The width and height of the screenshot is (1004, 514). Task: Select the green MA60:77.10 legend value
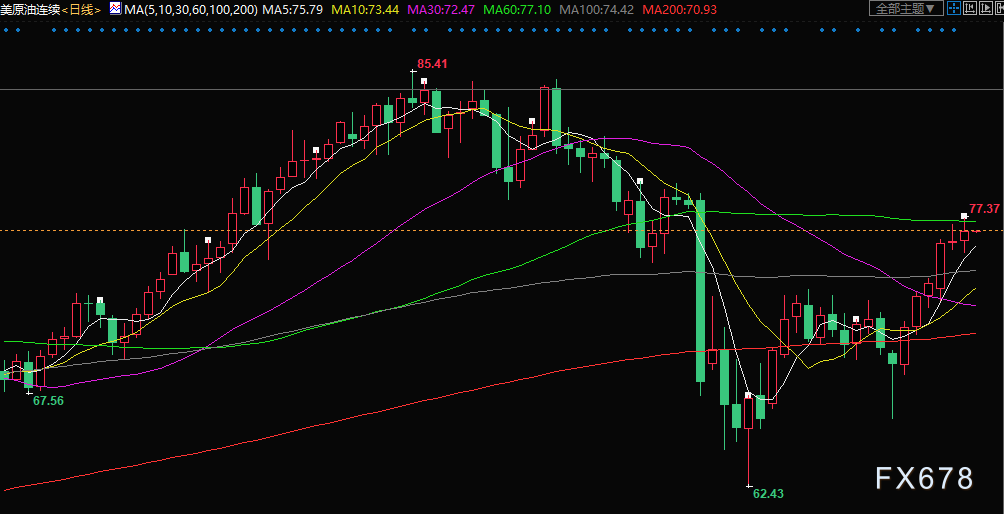[x=518, y=10]
